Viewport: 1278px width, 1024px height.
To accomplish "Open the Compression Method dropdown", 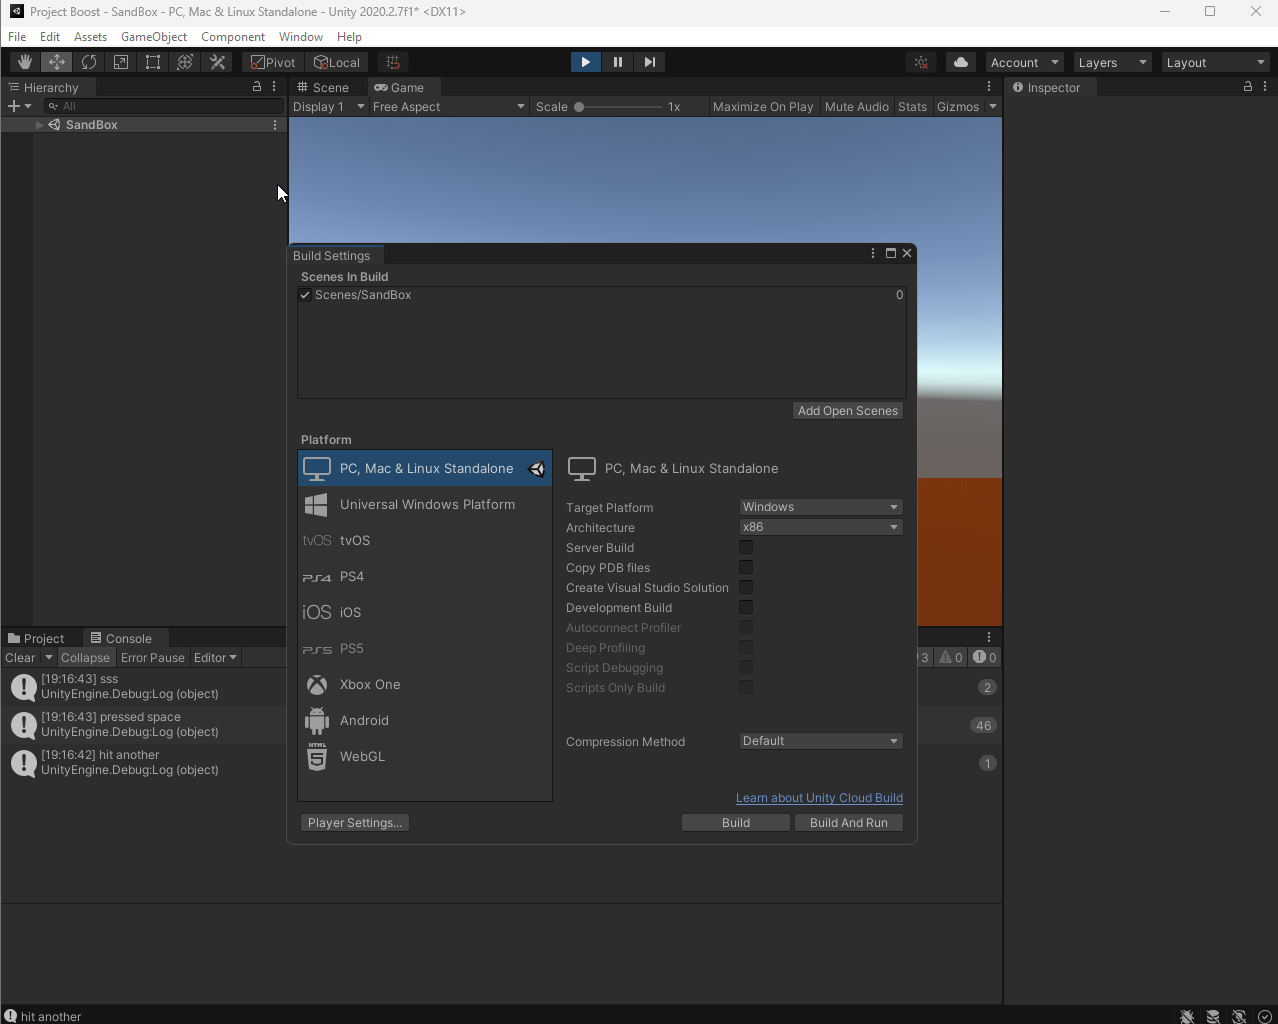I will (x=820, y=741).
